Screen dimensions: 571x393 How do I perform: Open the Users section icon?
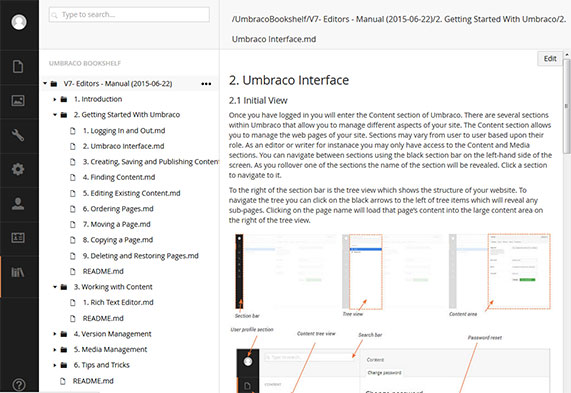coord(18,203)
